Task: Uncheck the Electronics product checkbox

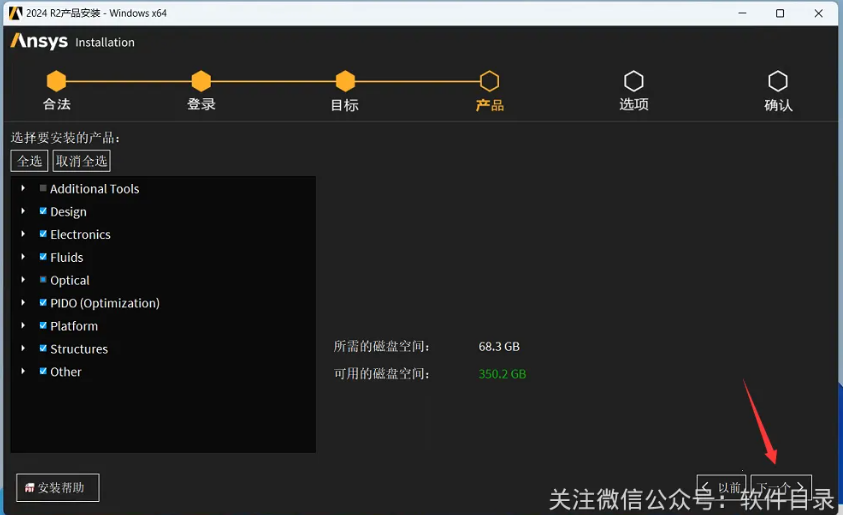Action: point(43,234)
